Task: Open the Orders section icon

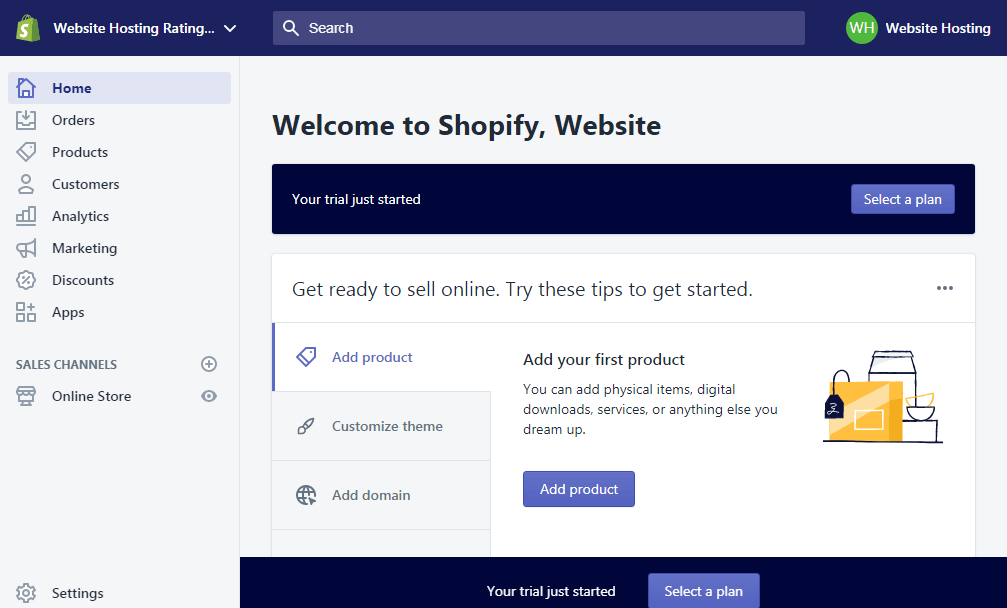Action: click(x=28, y=120)
